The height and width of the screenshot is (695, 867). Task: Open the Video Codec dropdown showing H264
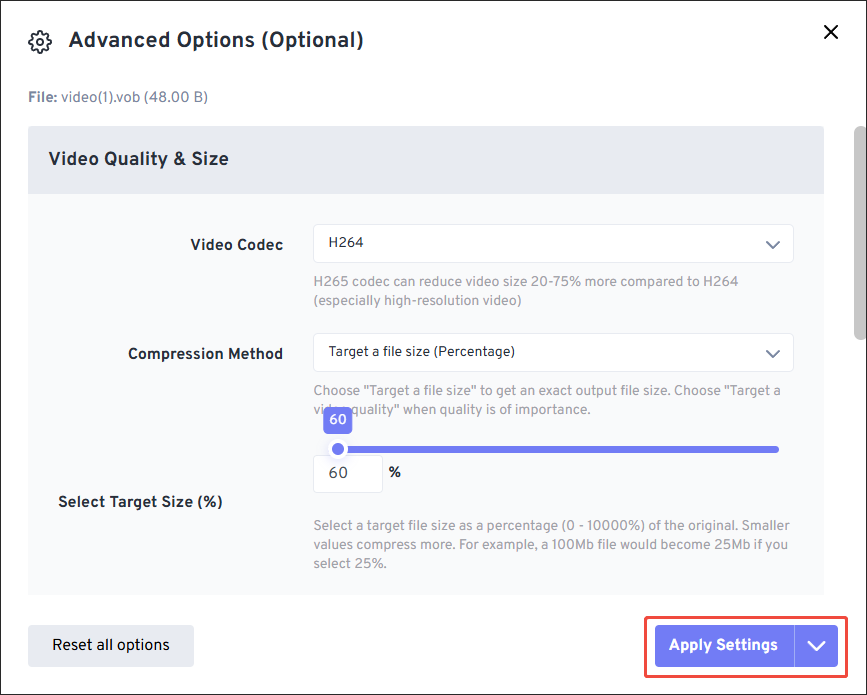[x=553, y=243]
